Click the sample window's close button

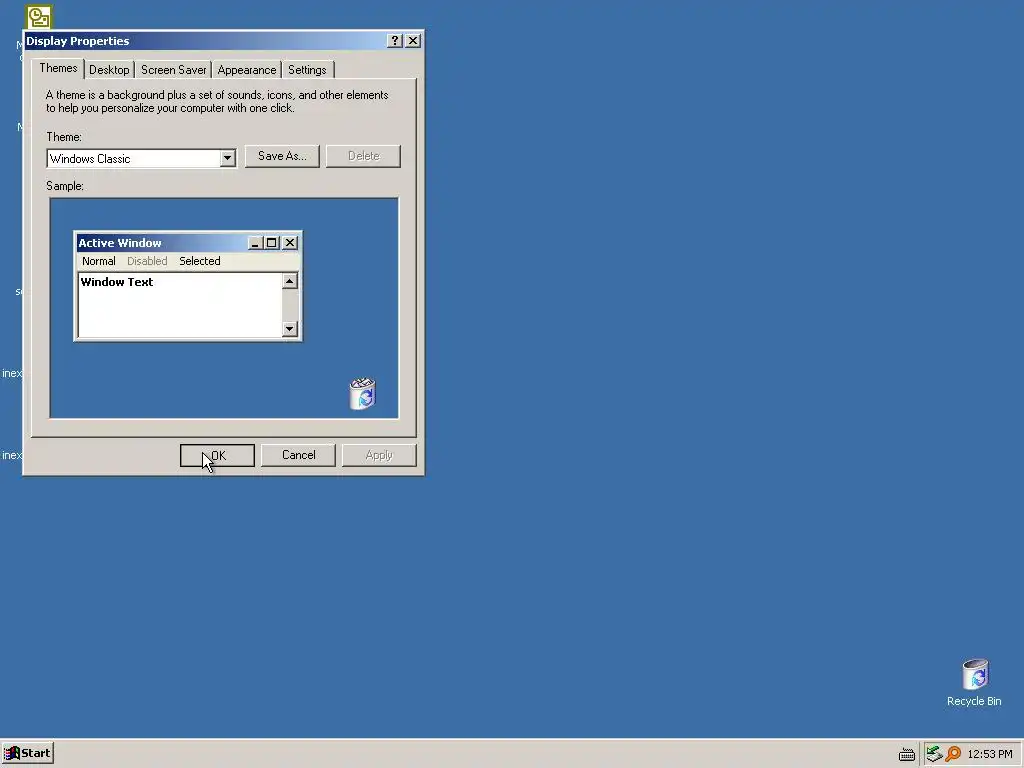(x=290, y=243)
